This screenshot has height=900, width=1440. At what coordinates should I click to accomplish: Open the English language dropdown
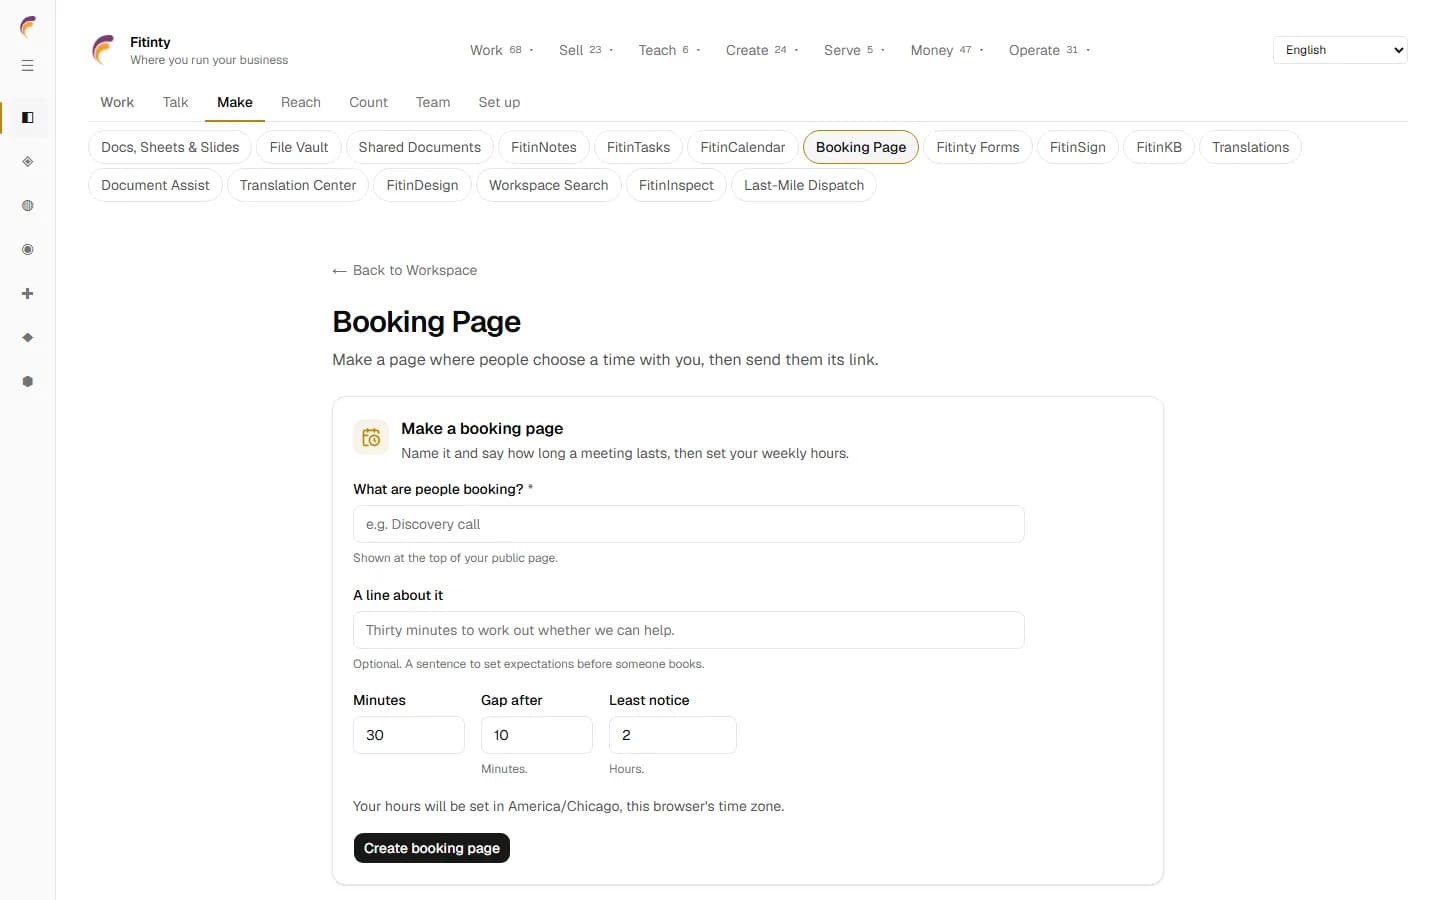click(x=1340, y=50)
